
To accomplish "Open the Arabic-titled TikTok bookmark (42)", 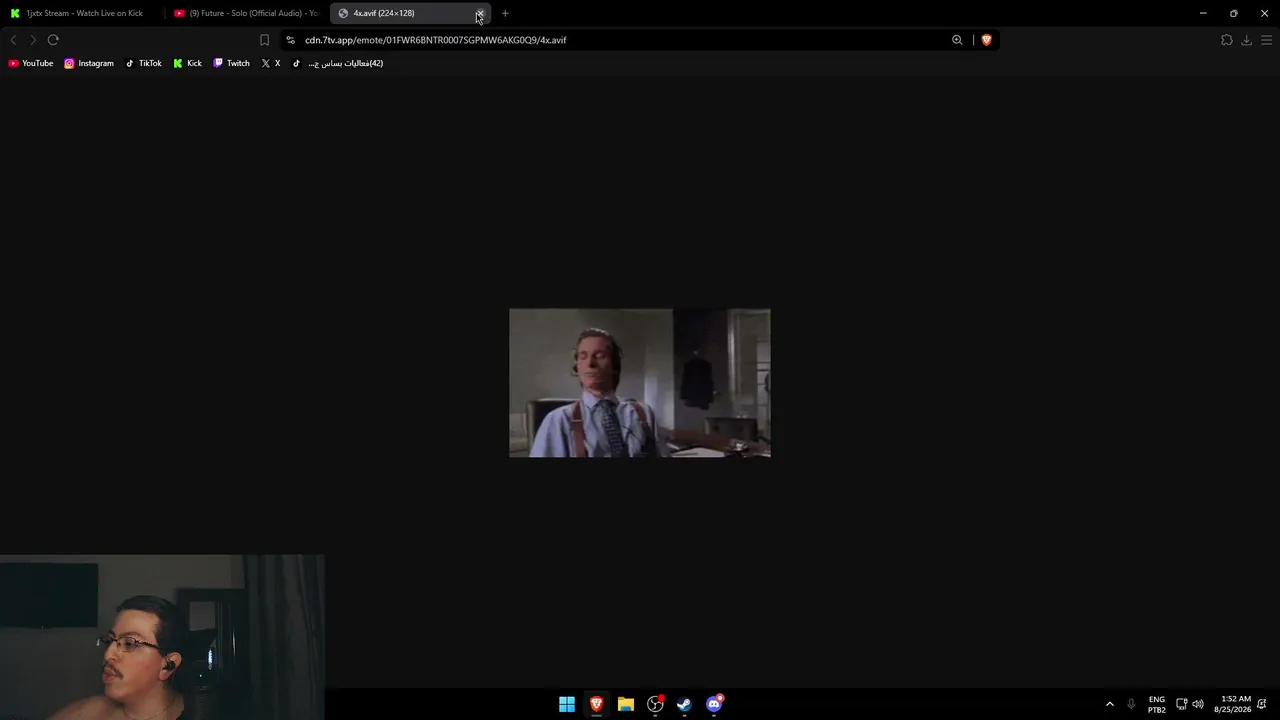I will click(x=338, y=63).
